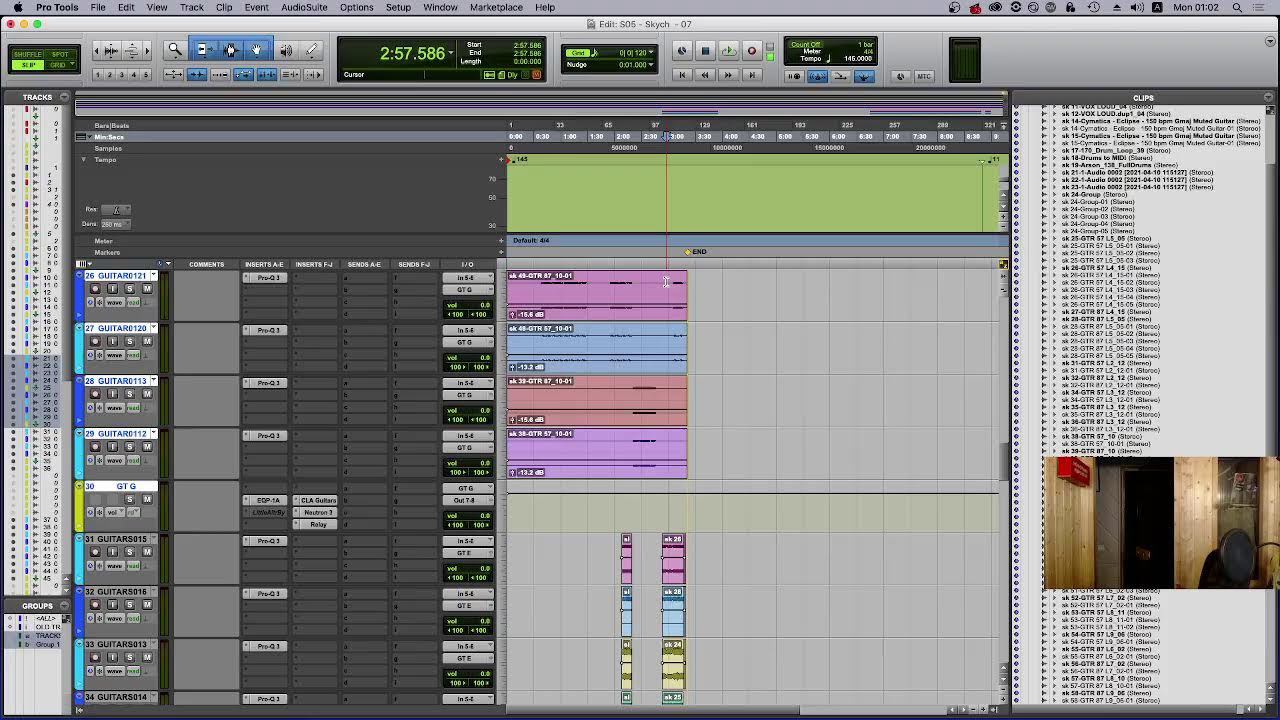Enable Slip edit mode
Image resolution: width=1280 pixels, height=720 pixels.
pos(28,65)
